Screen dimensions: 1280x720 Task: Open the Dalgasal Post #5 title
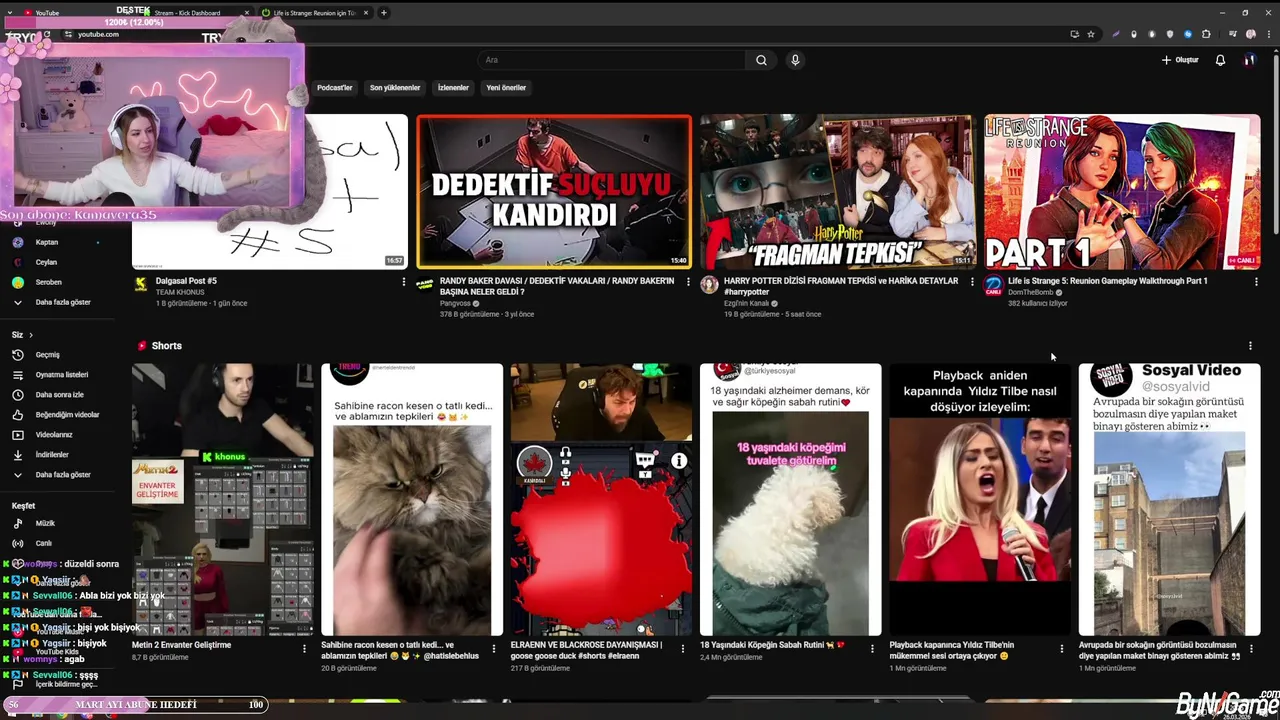[x=186, y=281]
